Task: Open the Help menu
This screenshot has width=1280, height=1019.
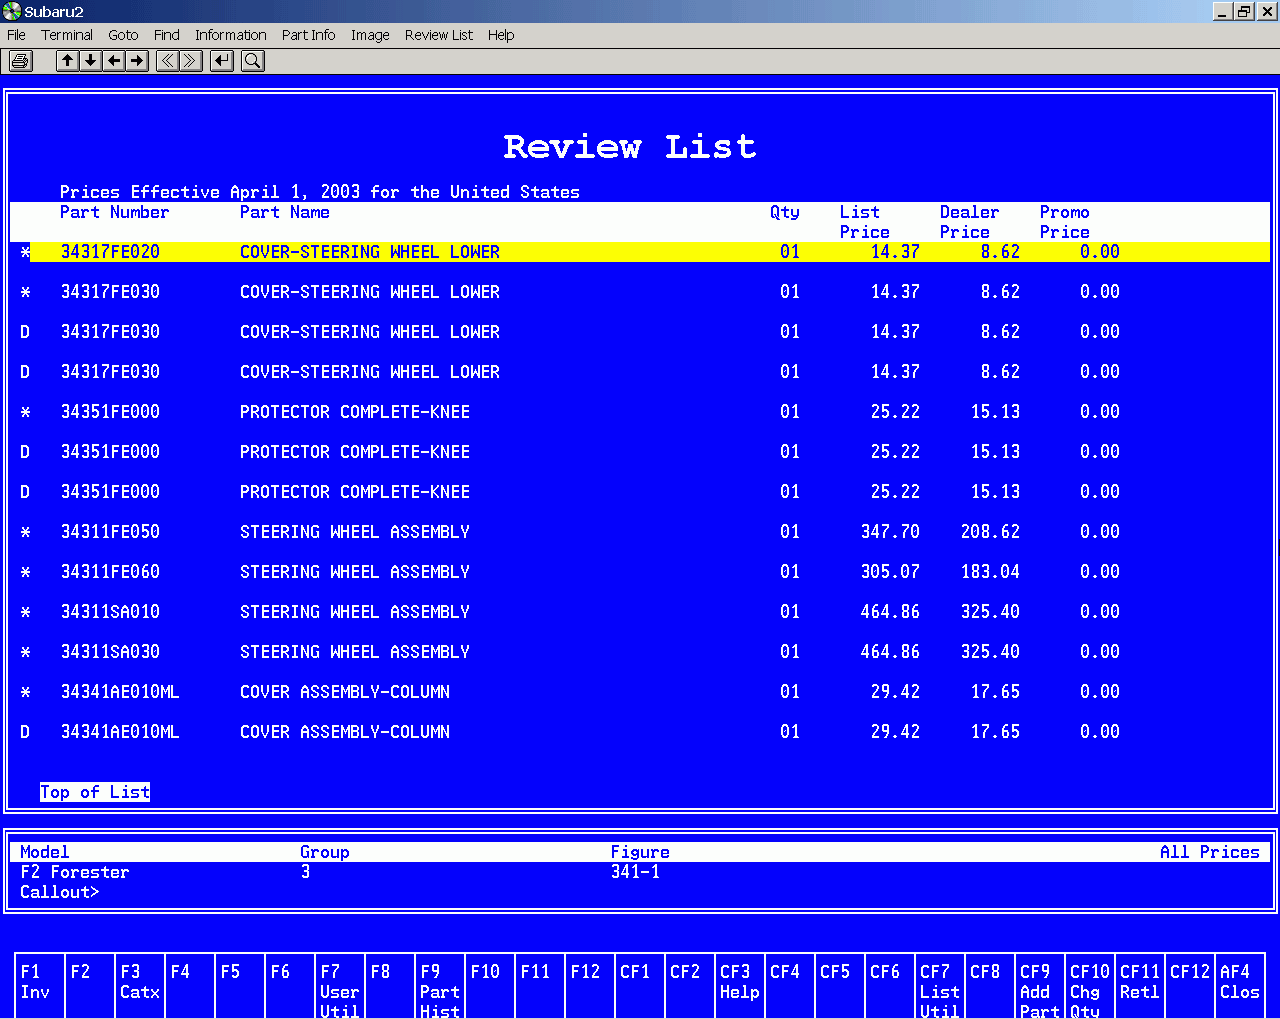Action: [501, 35]
